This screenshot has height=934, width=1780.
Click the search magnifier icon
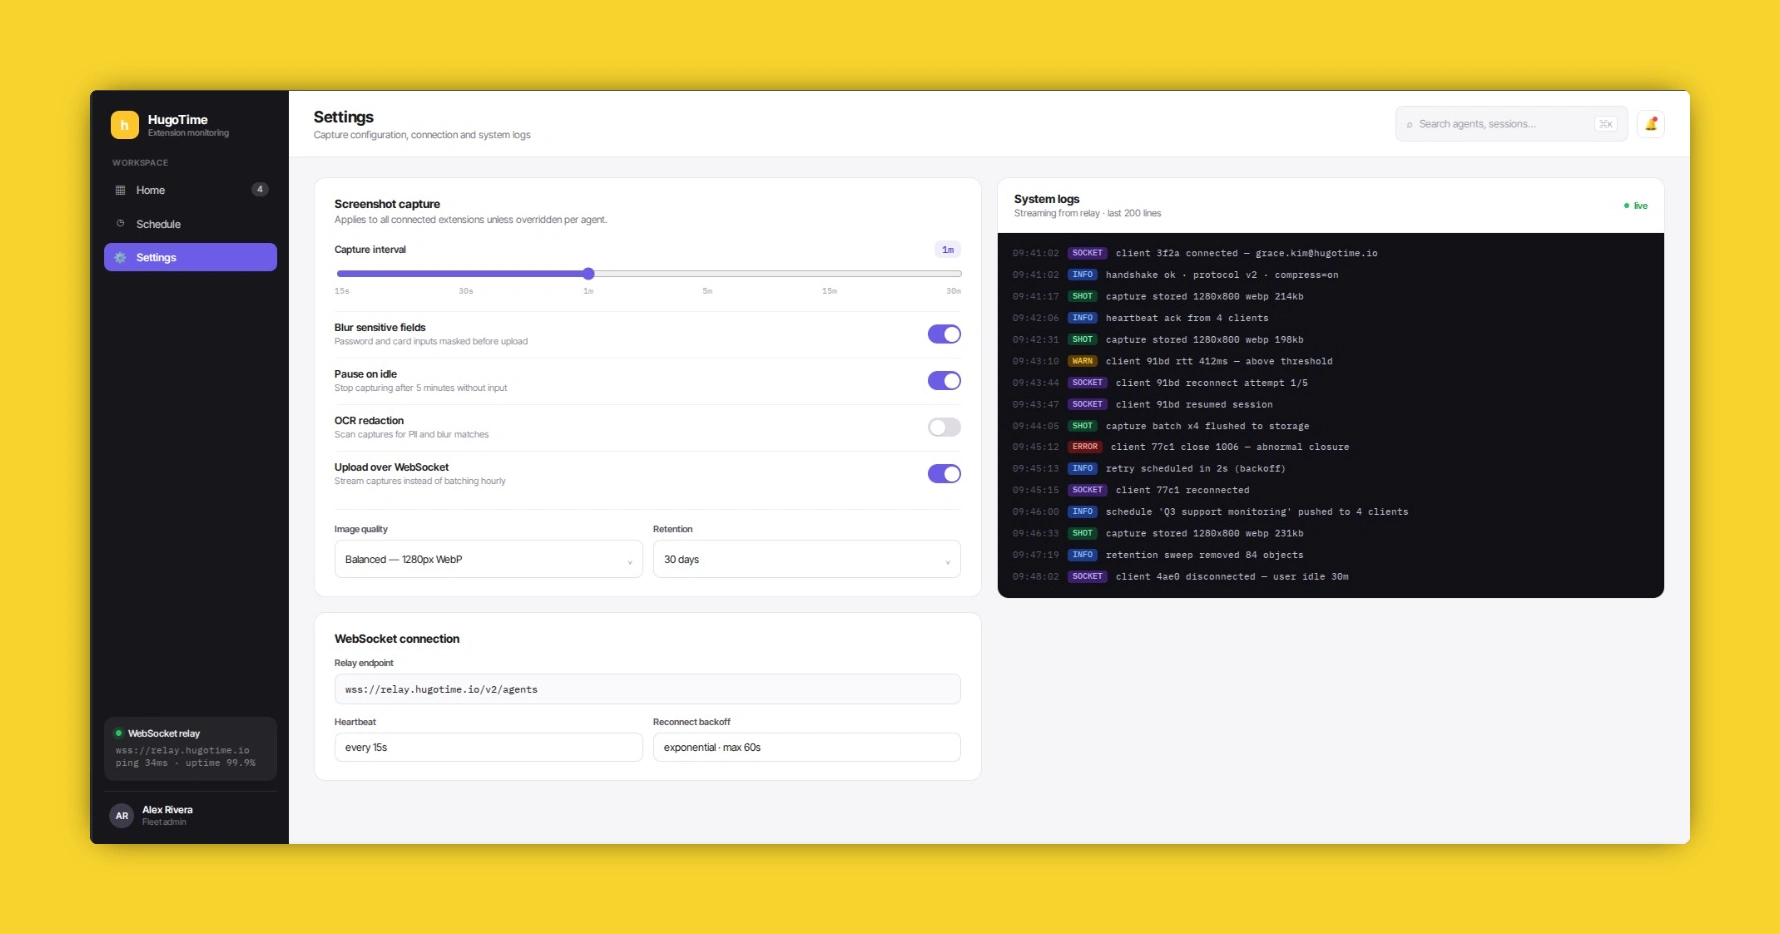1409,125
